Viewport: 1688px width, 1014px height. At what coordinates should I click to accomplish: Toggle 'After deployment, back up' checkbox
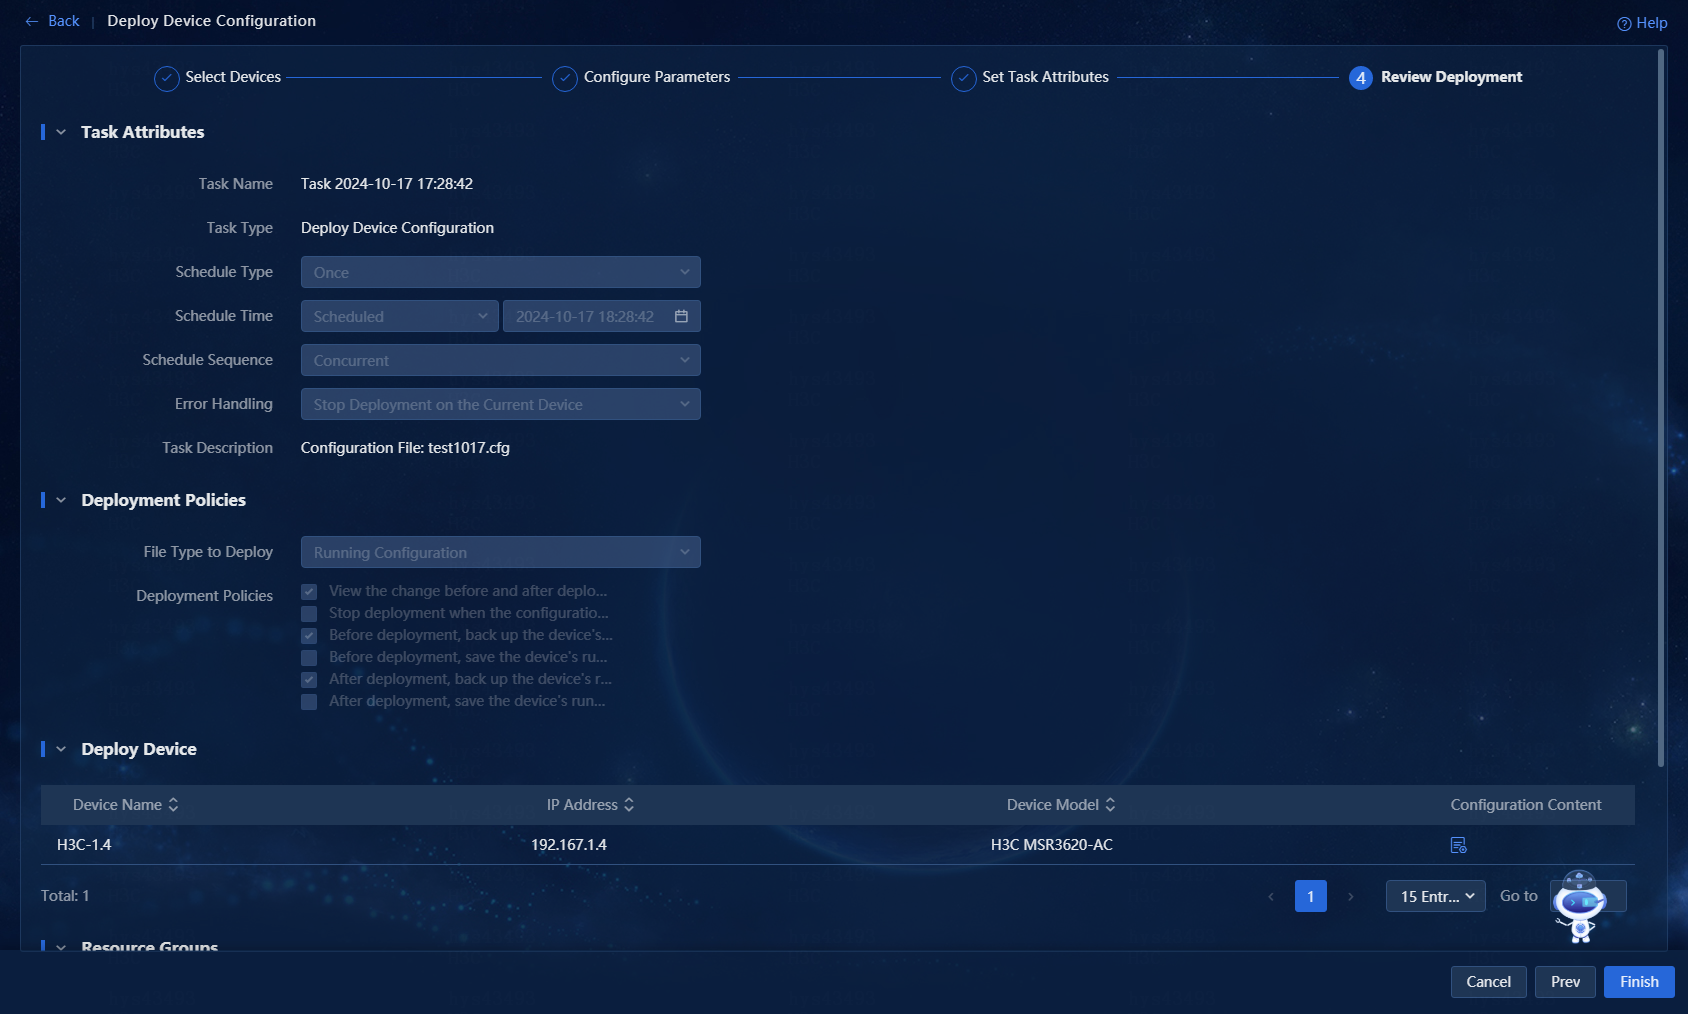click(x=309, y=680)
